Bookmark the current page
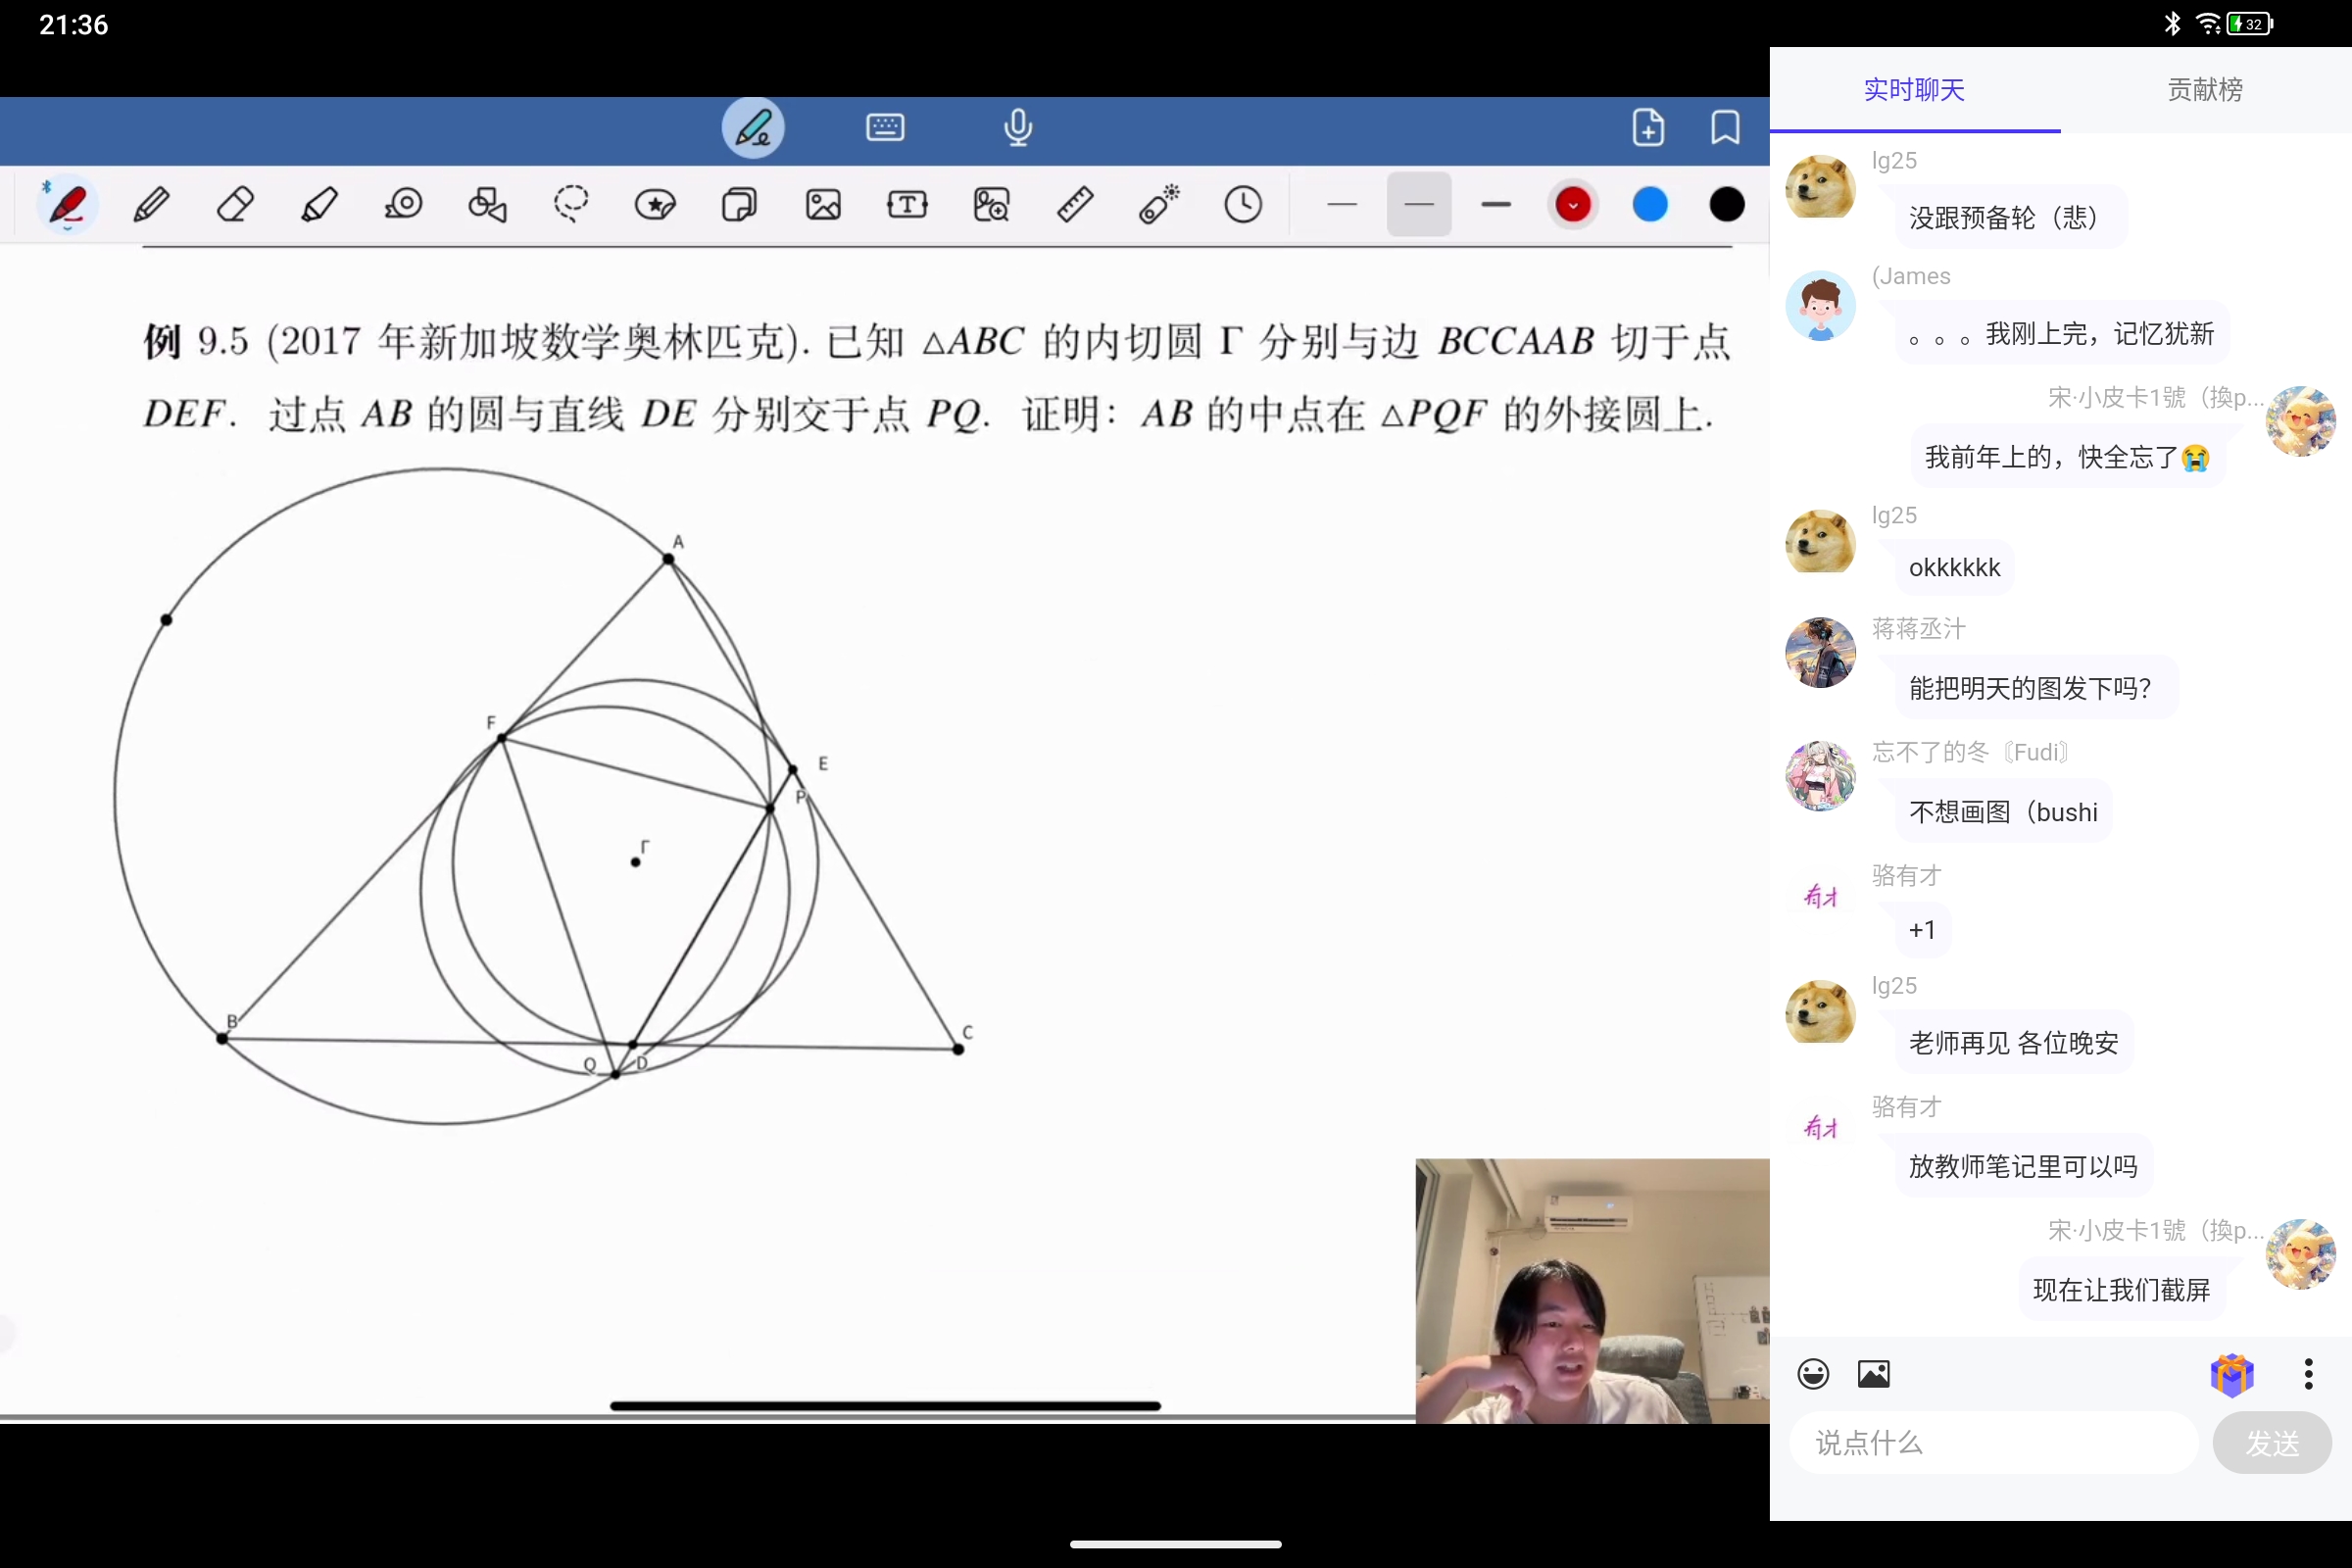Screen dimensions: 2352x1568 point(1725,128)
